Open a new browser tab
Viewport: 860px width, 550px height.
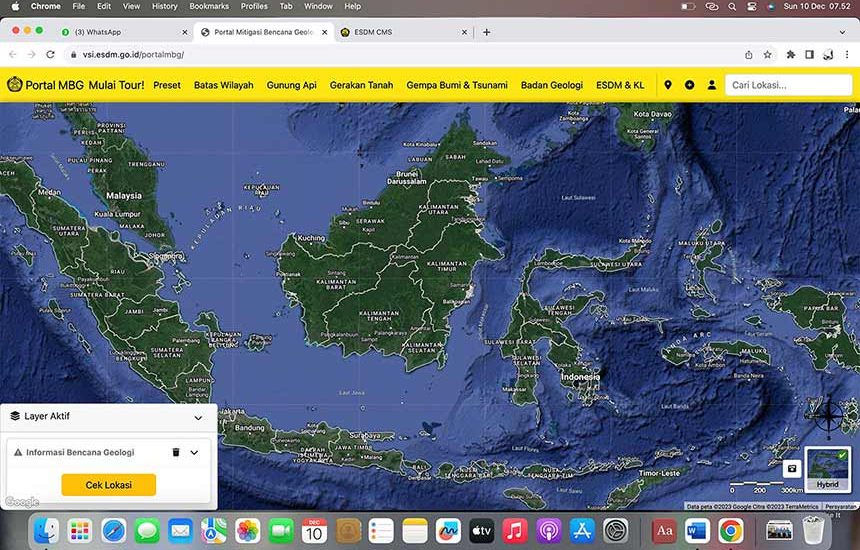[486, 32]
